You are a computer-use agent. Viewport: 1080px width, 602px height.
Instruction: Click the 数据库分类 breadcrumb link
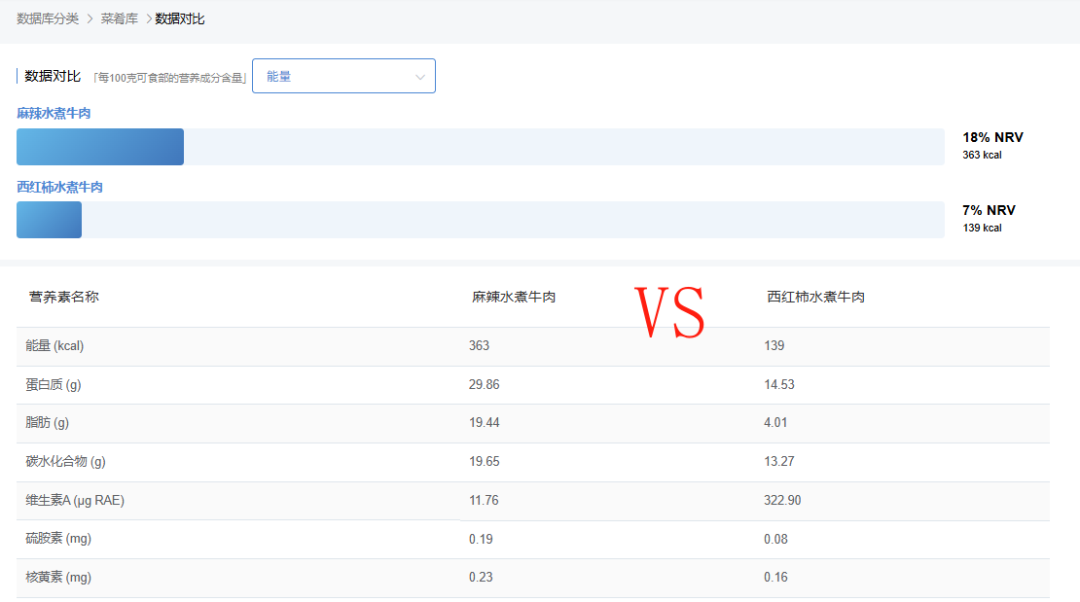(x=48, y=19)
